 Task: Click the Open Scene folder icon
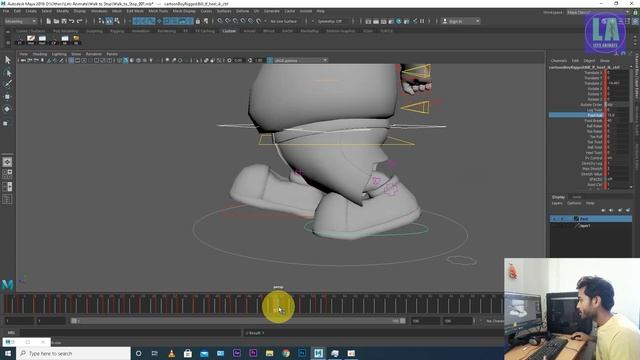pyautogui.click(x=56, y=21)
